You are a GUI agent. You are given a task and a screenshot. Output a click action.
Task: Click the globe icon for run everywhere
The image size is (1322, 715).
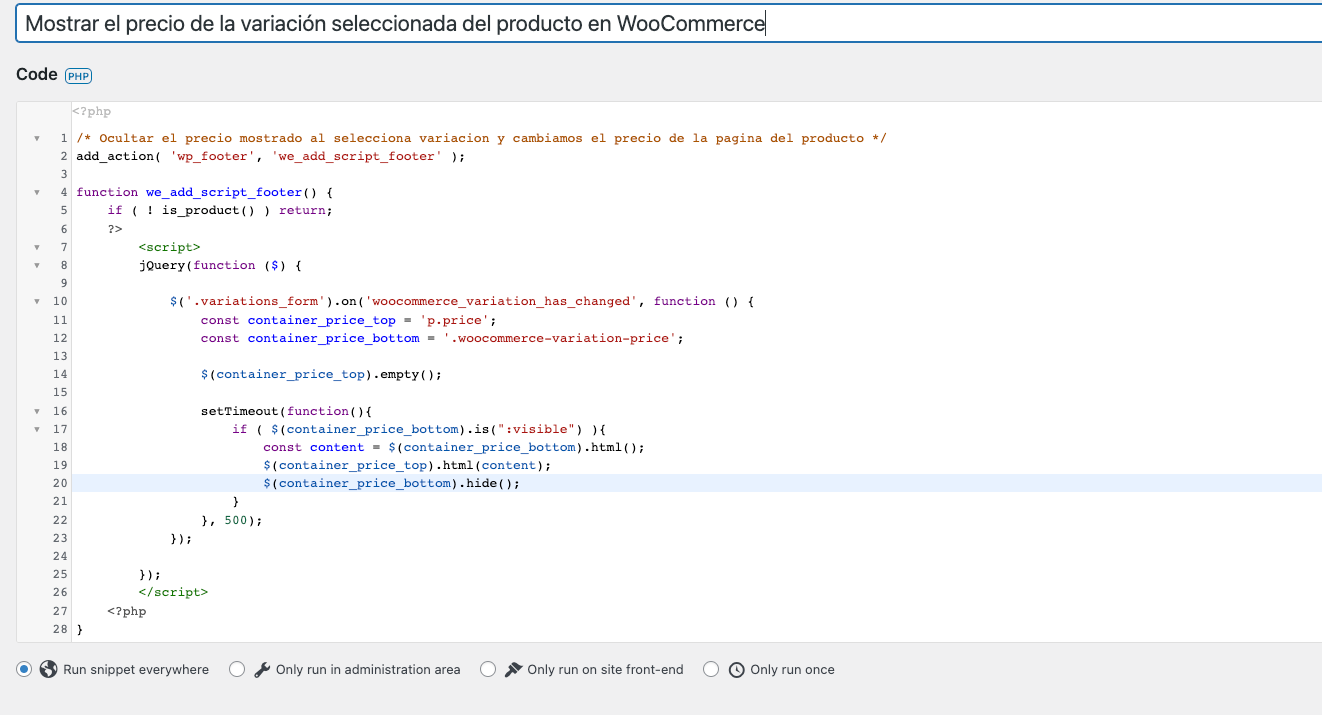[x=48, y=670]
